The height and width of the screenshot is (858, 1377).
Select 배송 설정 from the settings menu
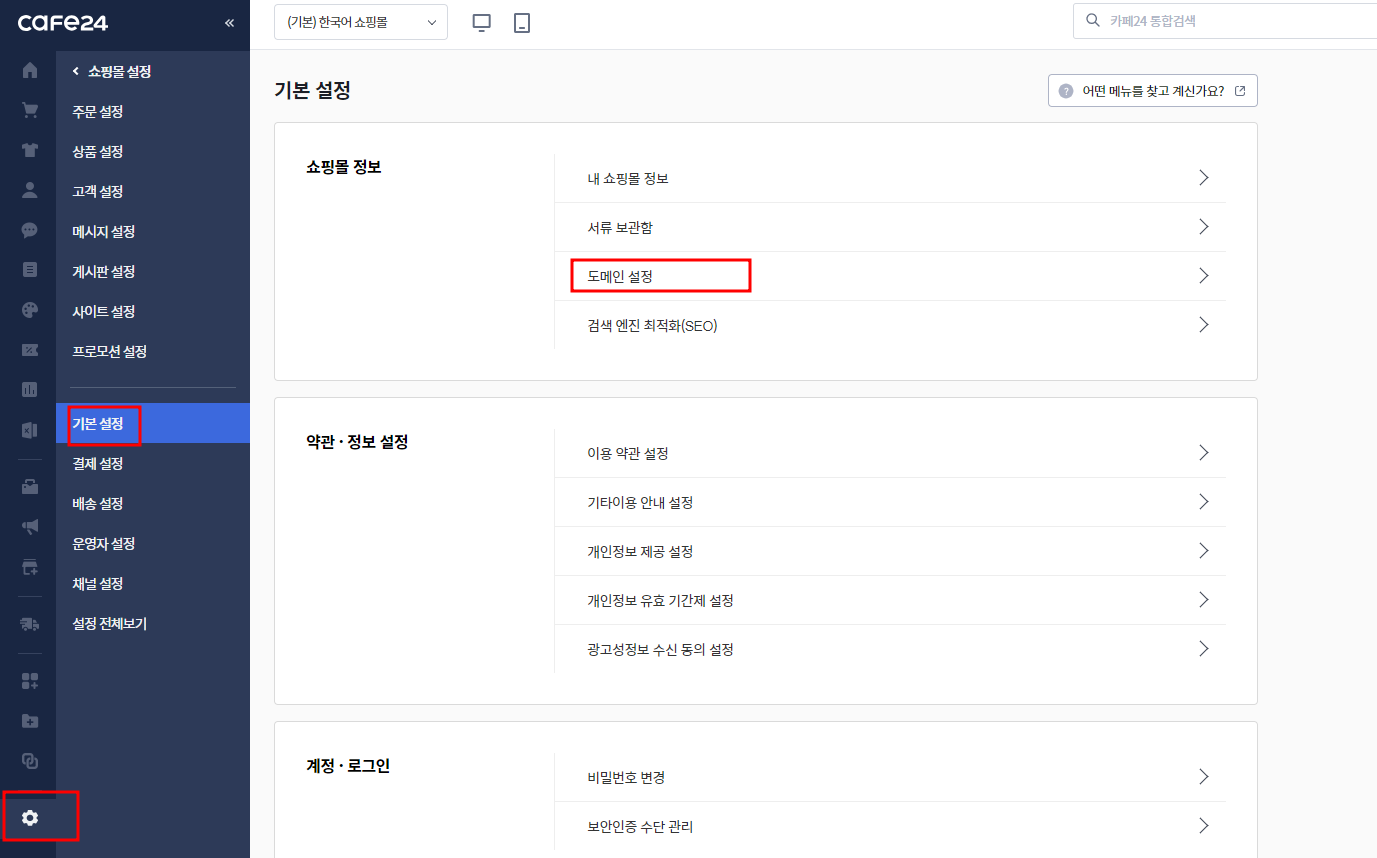pyautogui.click(x=100, y=503)
